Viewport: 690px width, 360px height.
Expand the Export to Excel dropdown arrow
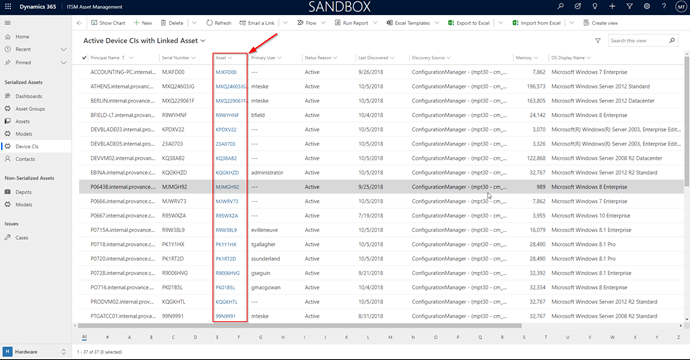click(500, 23)
